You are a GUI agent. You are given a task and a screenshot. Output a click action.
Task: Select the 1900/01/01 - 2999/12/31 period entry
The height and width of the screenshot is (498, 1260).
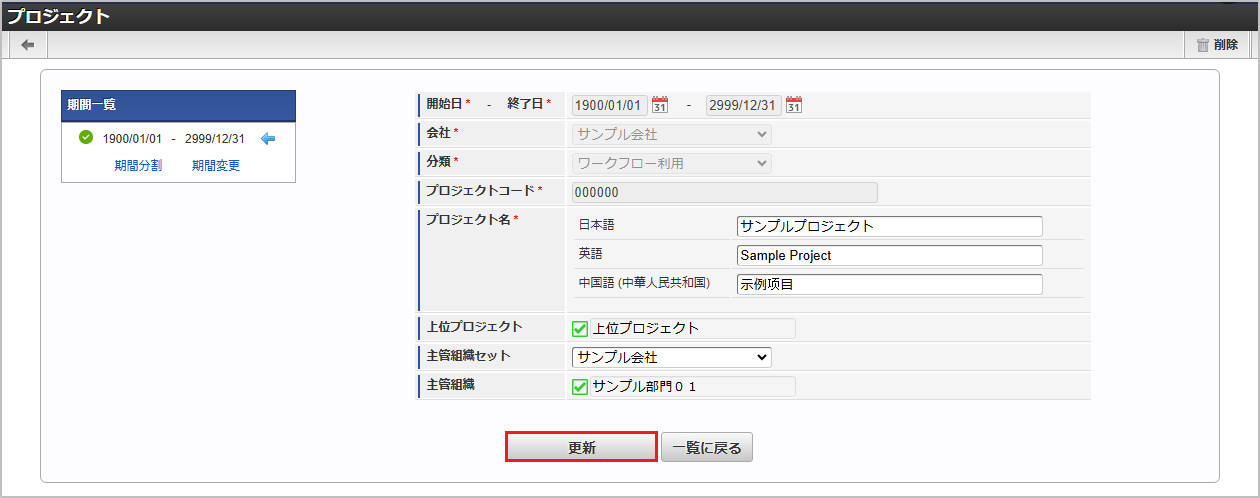(x=174, y=139)
